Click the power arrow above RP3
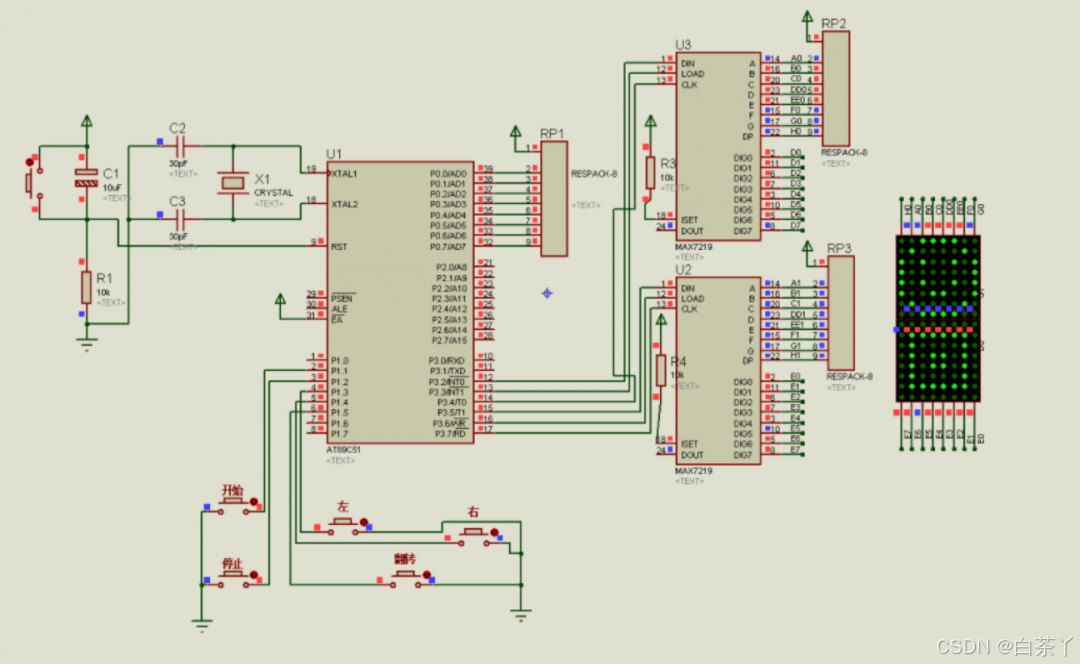Image resolution: width=1080 pixels, height=664 pixels. point(807,247)
